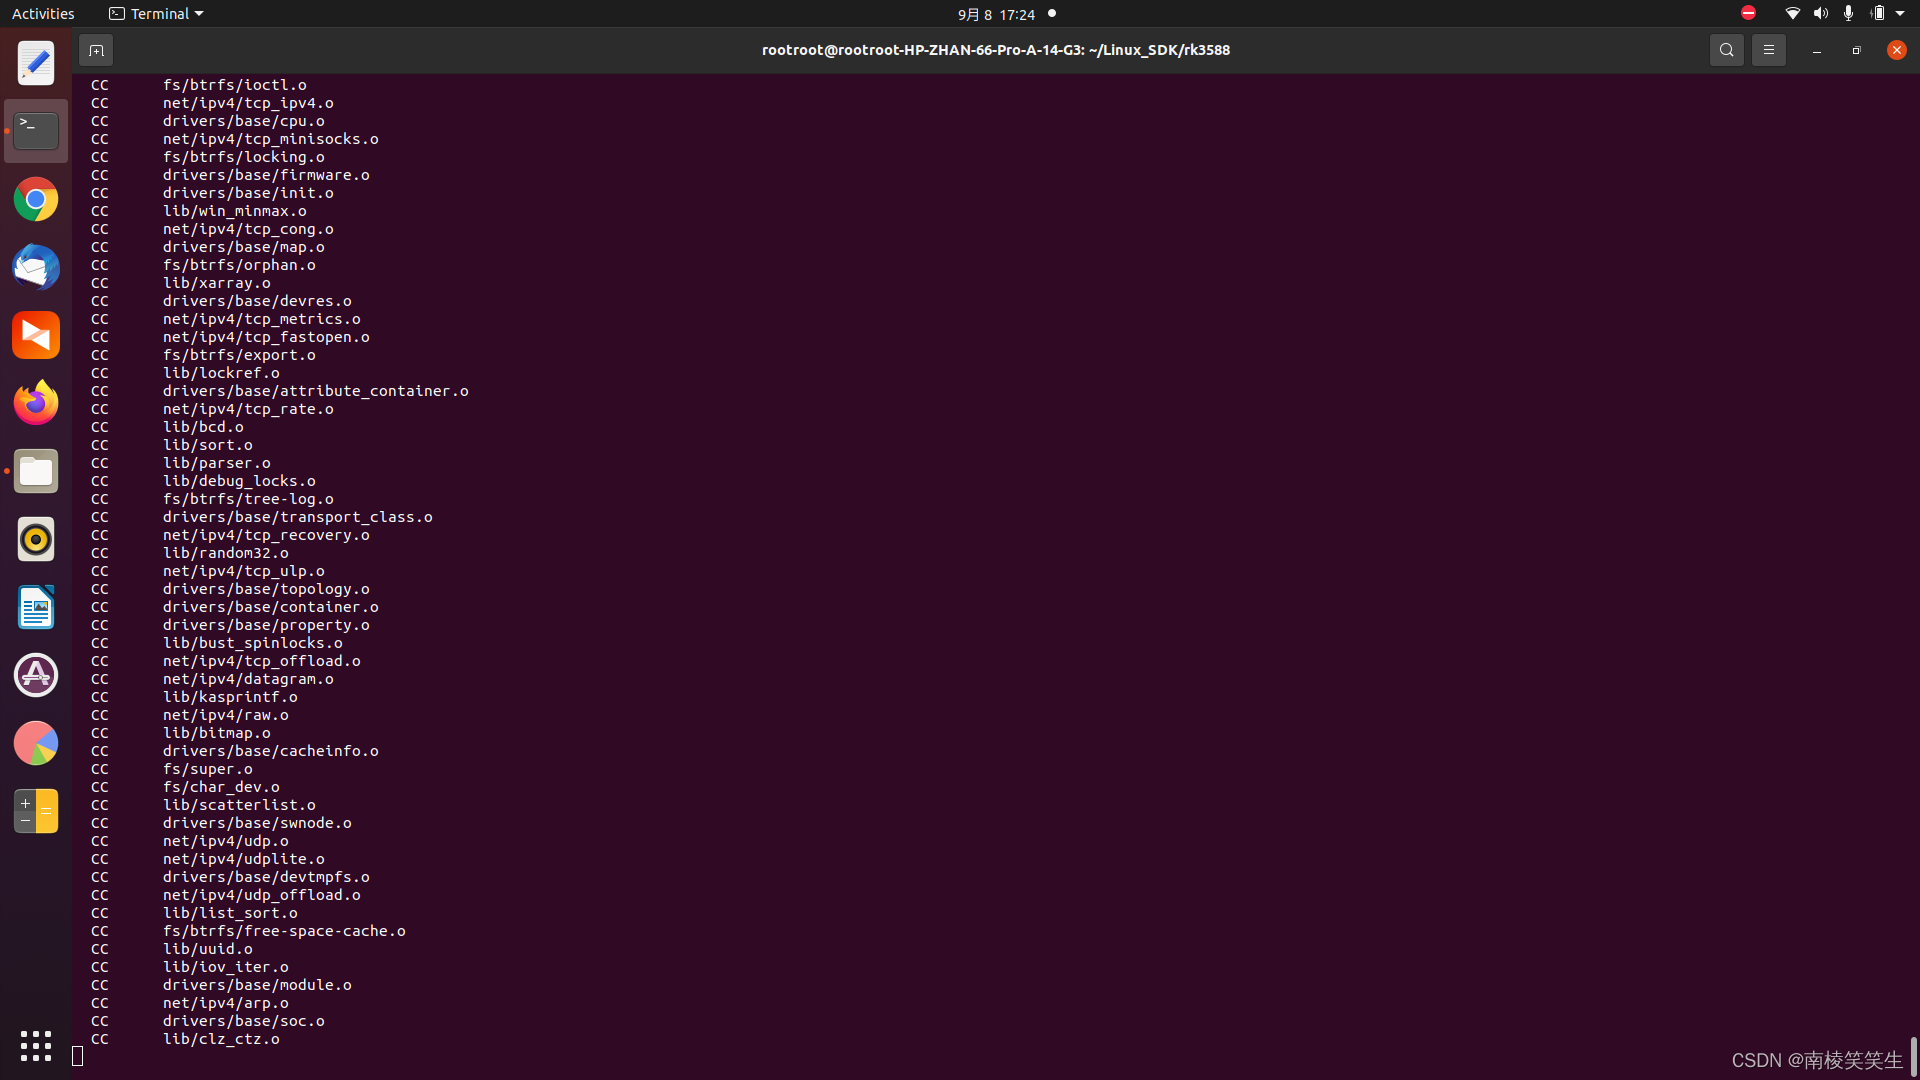
Task: Launch the Calculator from the dock
Action: [35, 810]
